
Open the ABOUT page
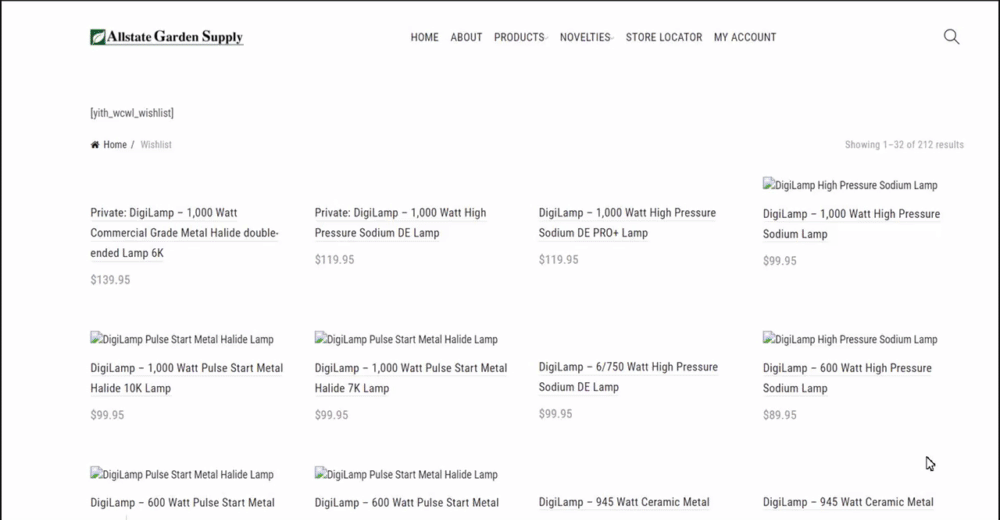466,37
